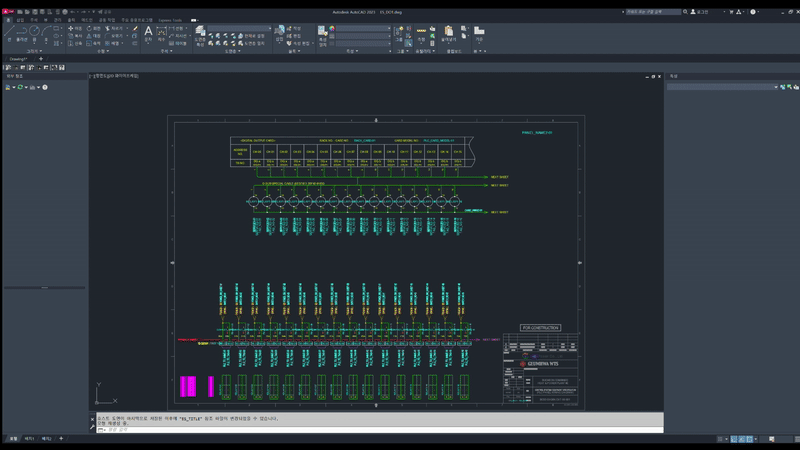Switch to the Model layout tab

(x=13, y=439)
